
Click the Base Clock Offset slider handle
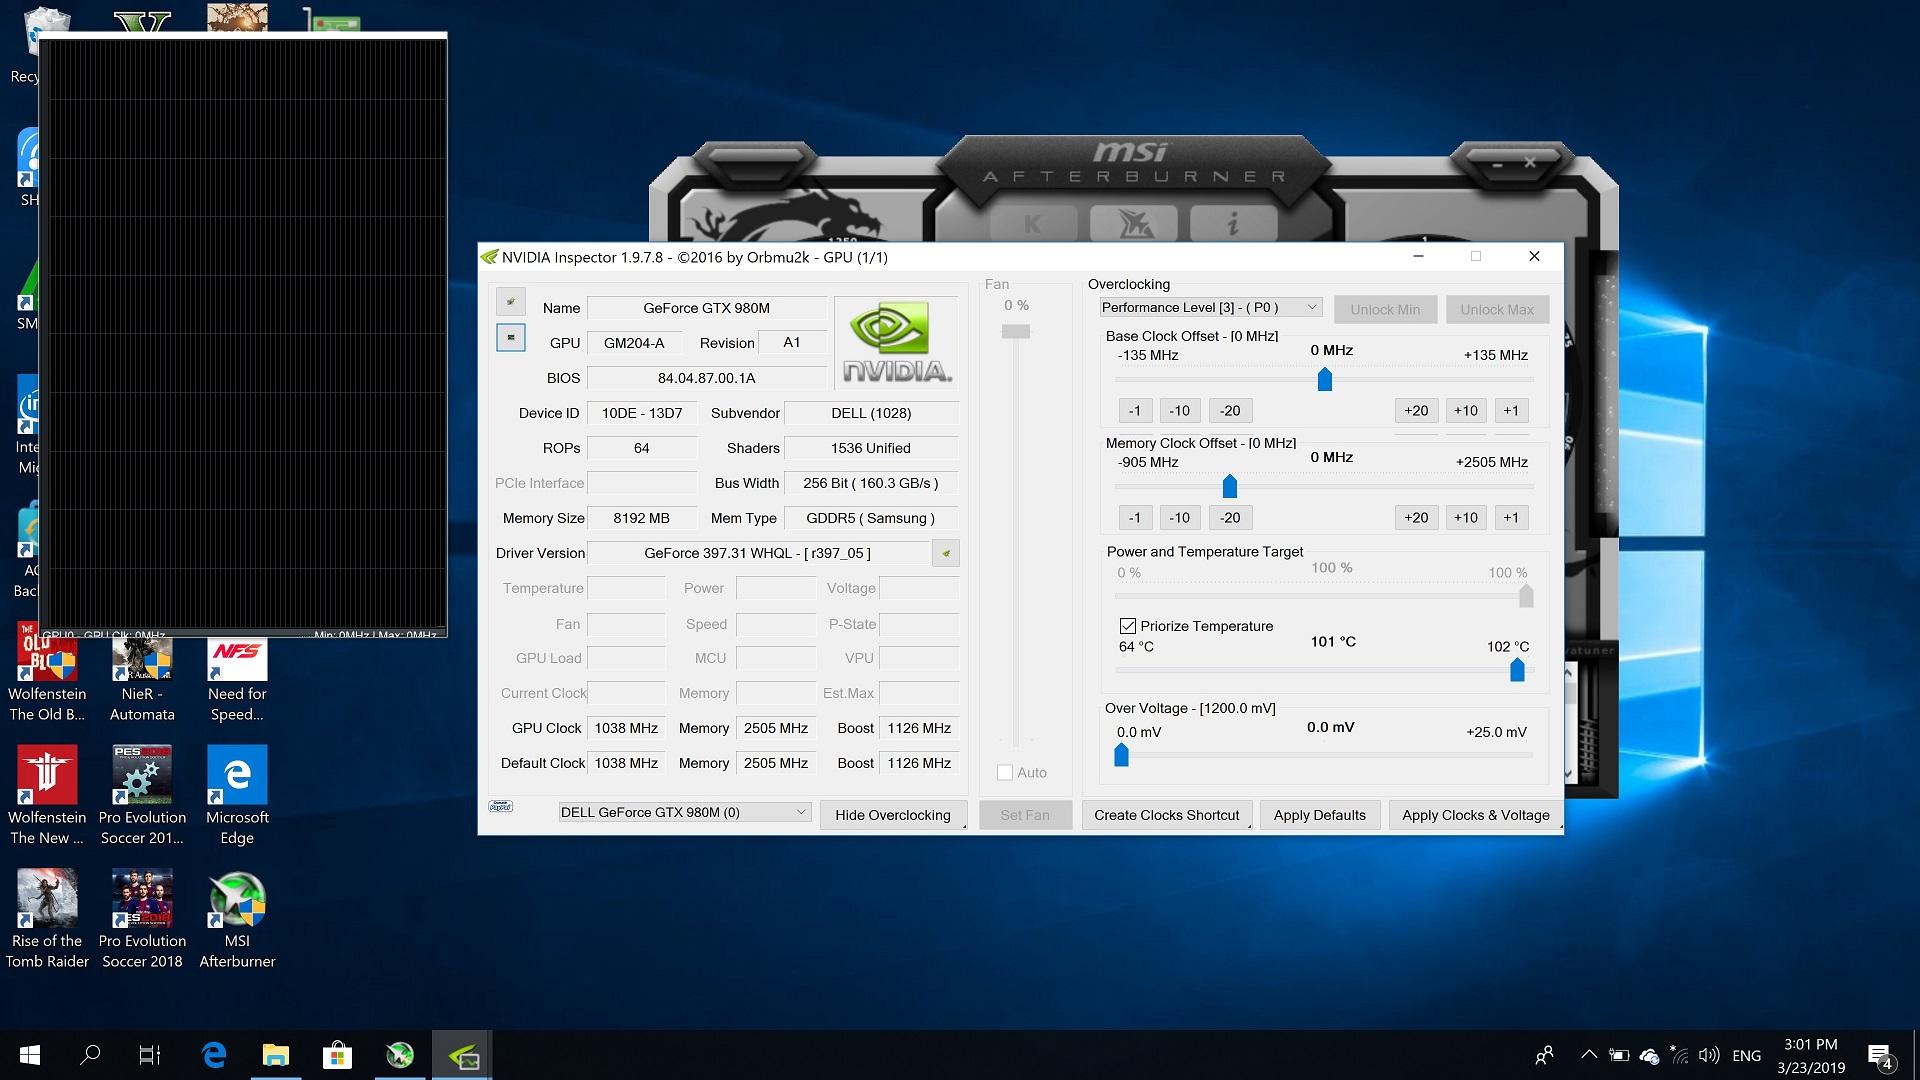(x=1325, y=379)
